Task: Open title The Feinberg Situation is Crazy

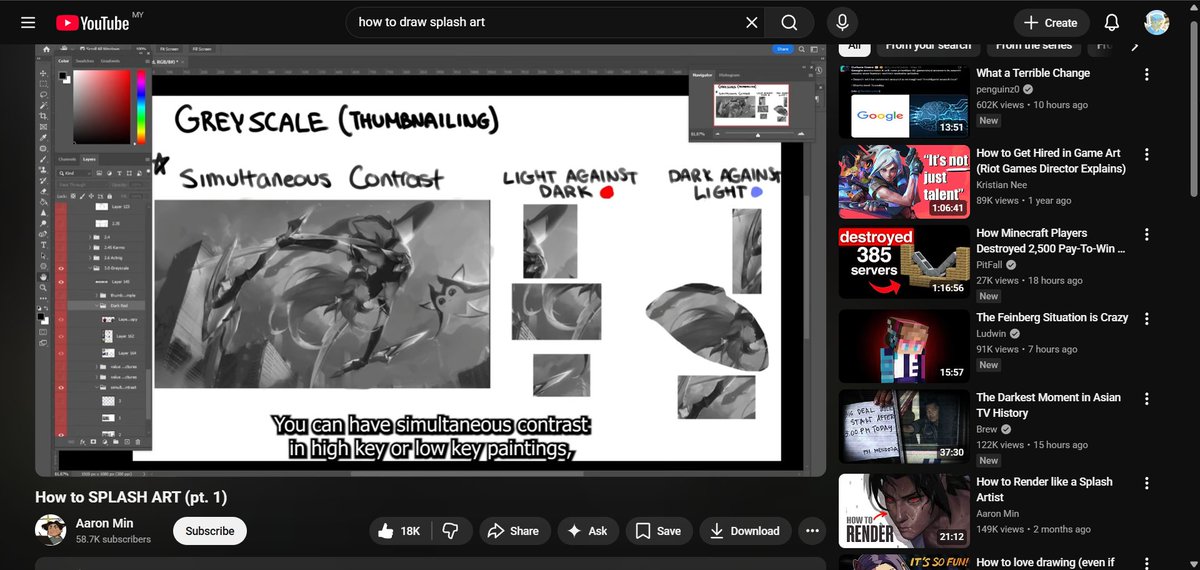Action: point(1052,317)
